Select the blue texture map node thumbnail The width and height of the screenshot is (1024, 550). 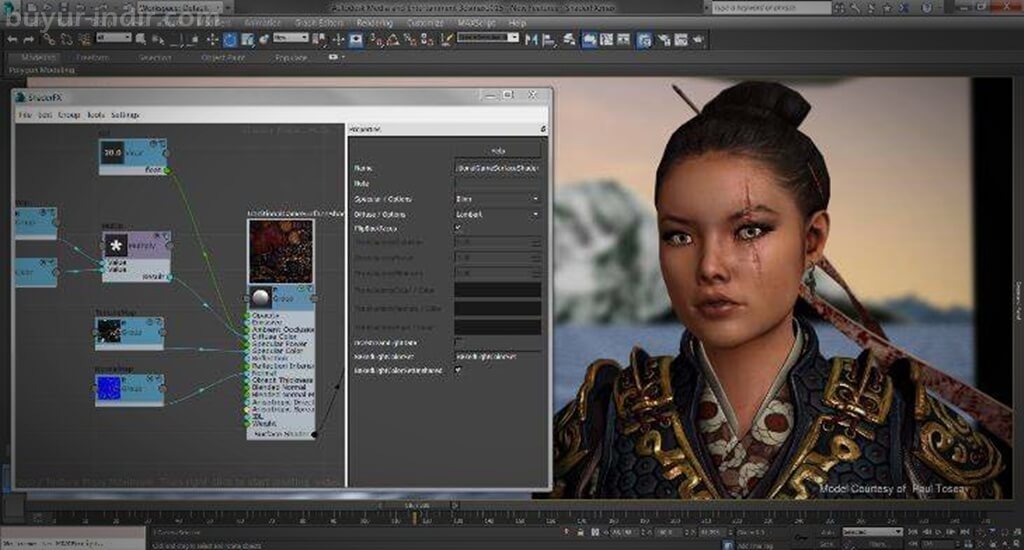coord(108,388)
